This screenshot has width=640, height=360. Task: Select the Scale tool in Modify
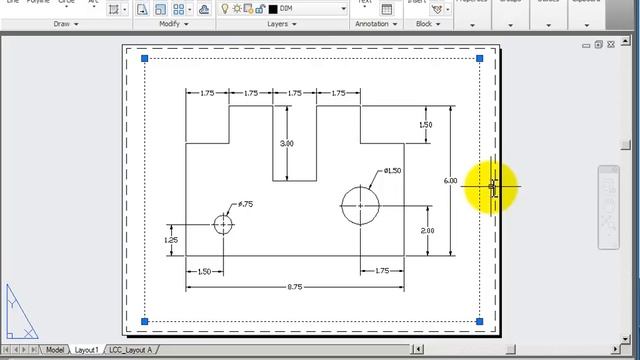(x=160, y=9)
